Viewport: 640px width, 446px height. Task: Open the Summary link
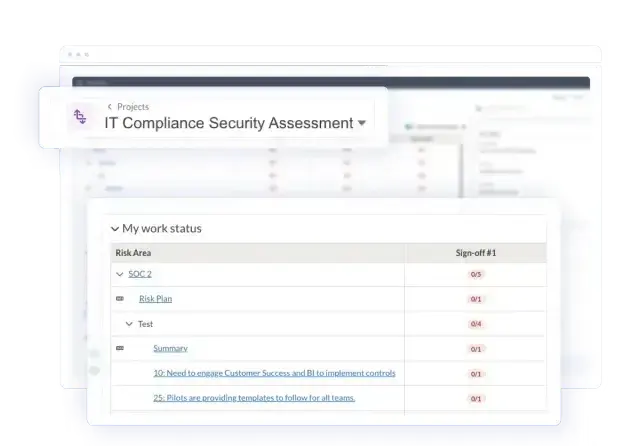(x=170, y=349)
